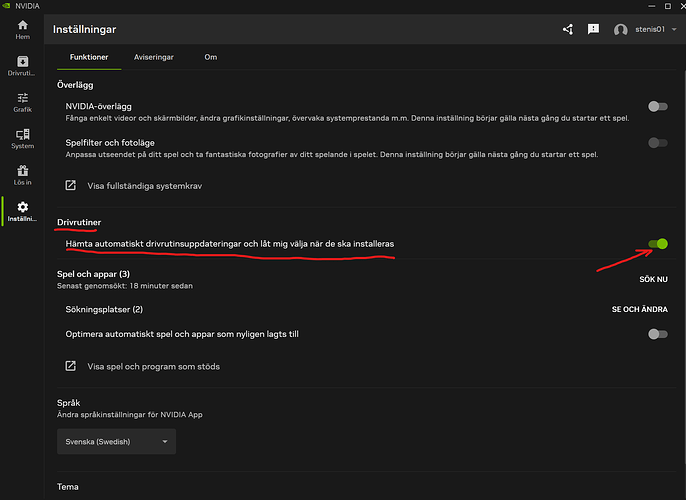Click the Spel och appar (3) heading
Screen dimensions: 686x500
[x=93, y=274]
